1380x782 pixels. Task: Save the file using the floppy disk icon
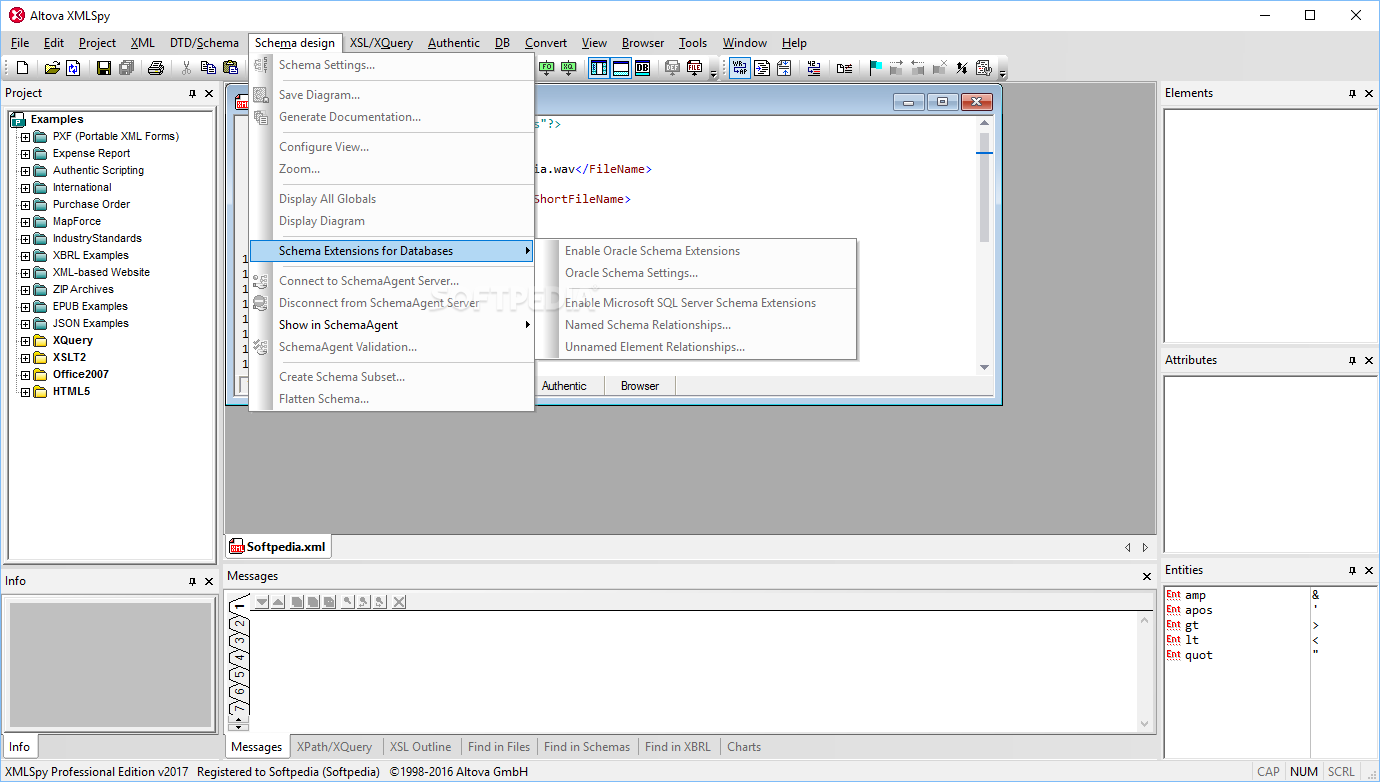[x=103, y=68]
